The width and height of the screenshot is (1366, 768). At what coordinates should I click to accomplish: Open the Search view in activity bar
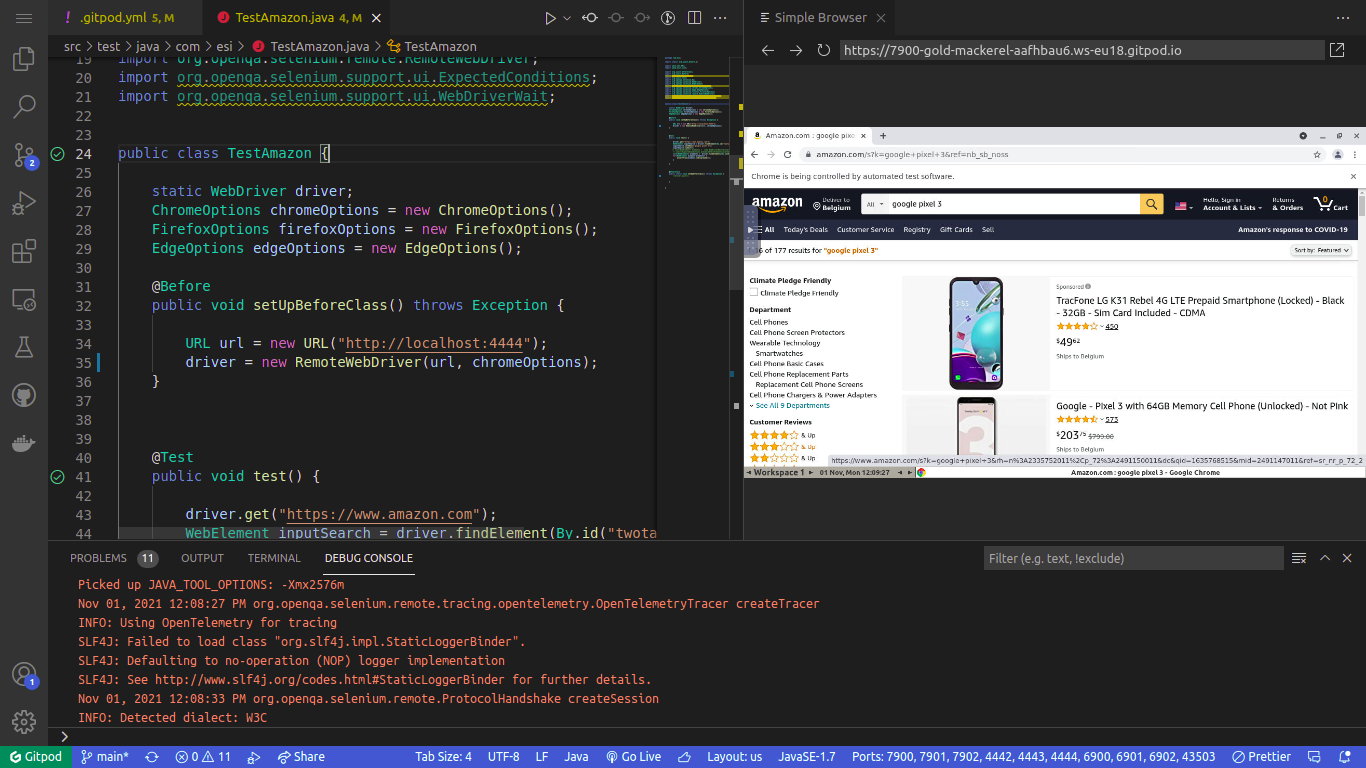pos(24,106)
